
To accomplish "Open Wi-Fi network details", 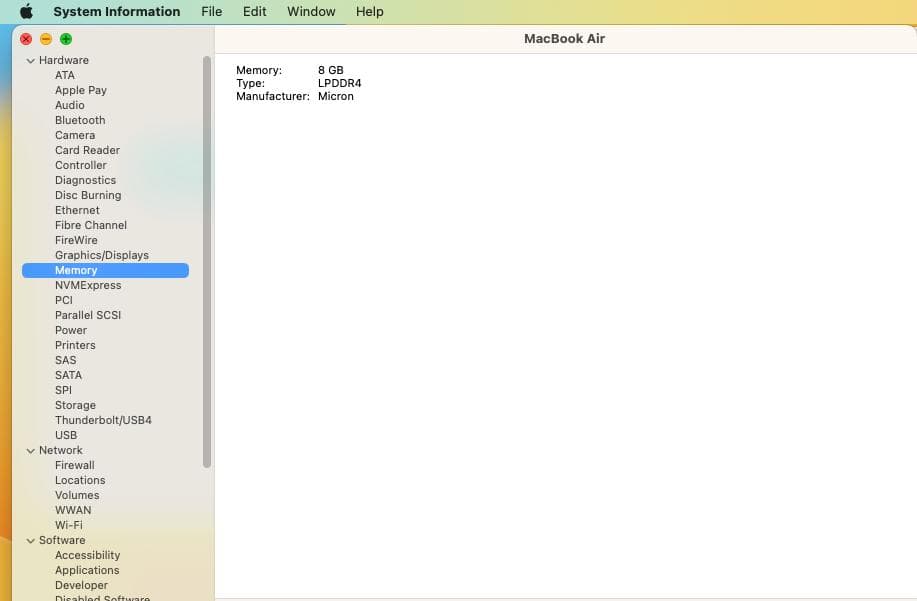I will [x=68, y=525].
